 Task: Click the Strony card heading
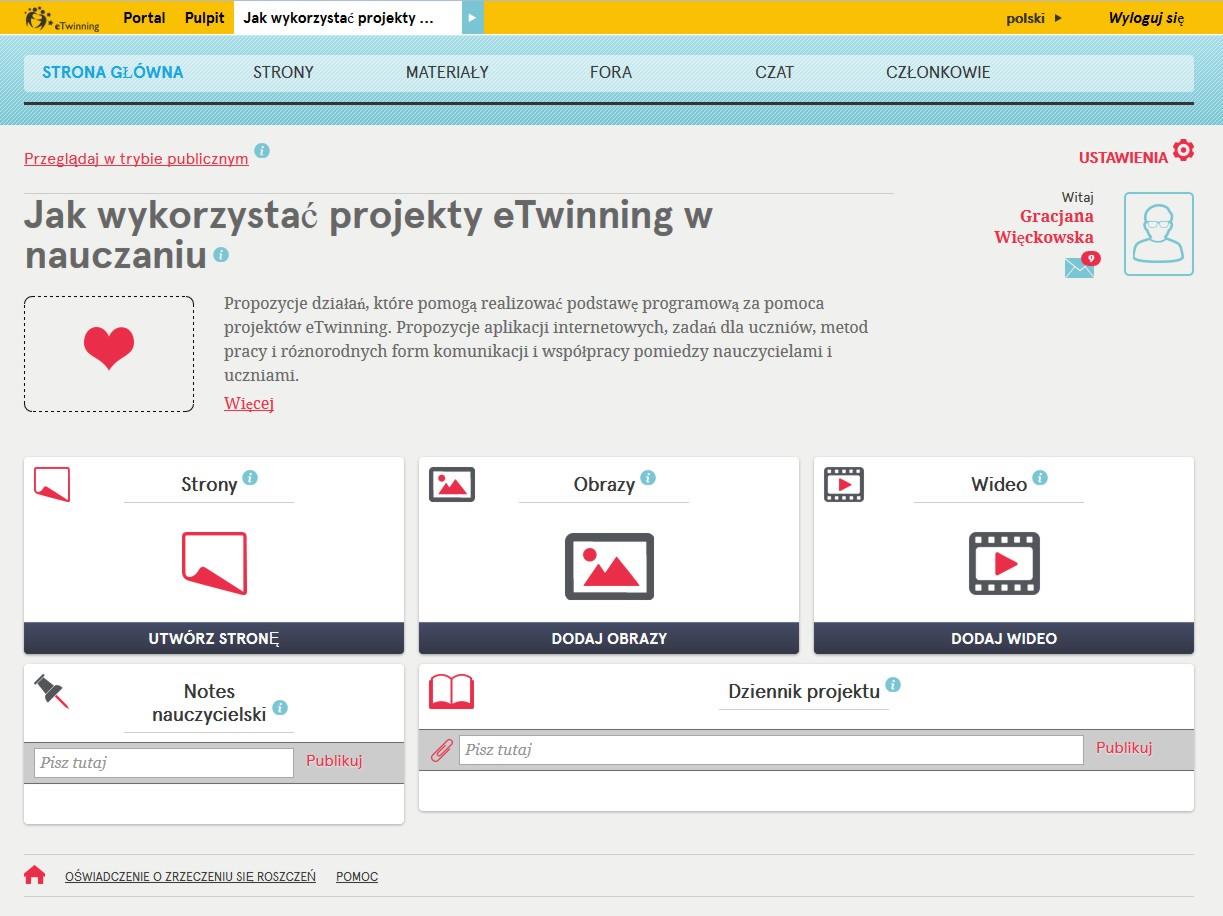pos(209,484)
